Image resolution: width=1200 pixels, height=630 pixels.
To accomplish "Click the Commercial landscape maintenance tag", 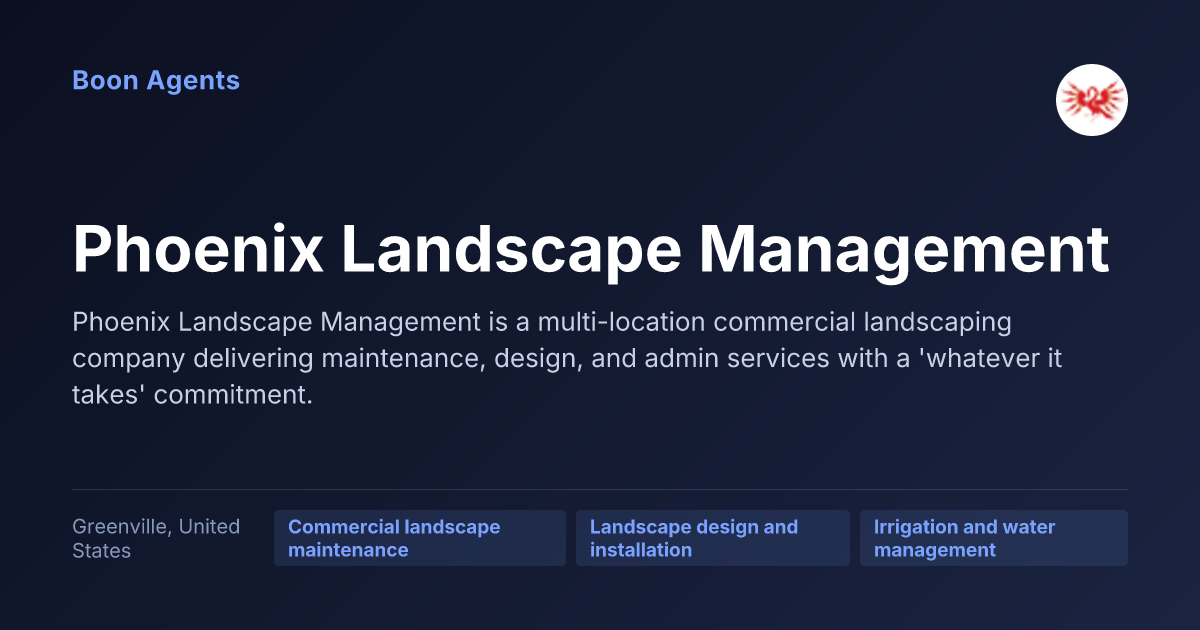I will click(x=420, y=538).
